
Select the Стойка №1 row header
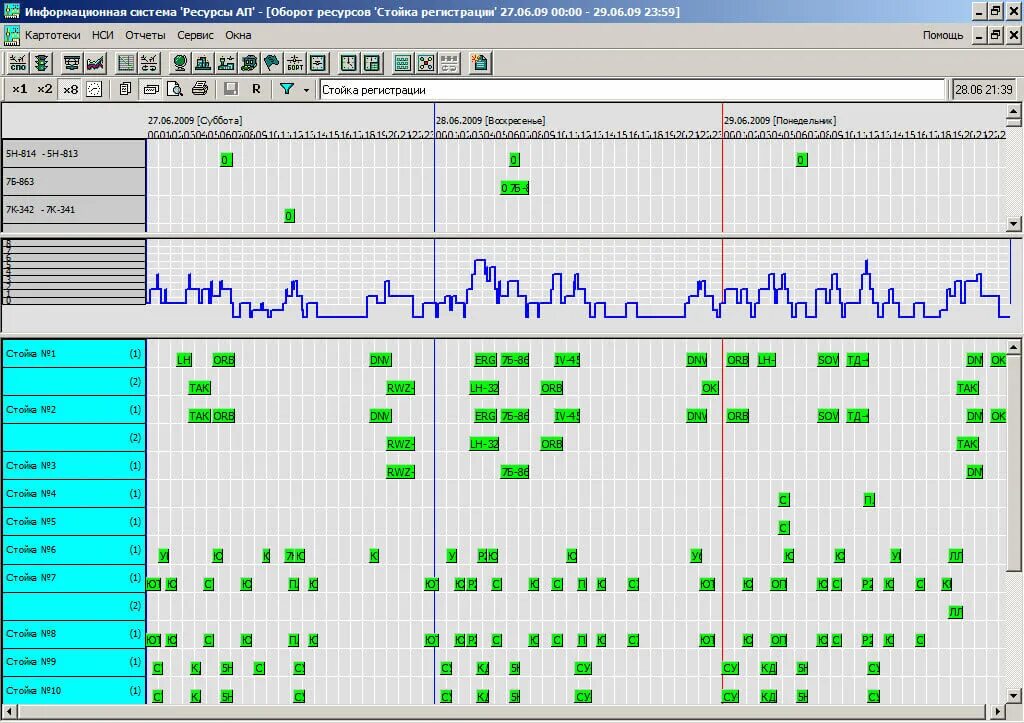74,353
